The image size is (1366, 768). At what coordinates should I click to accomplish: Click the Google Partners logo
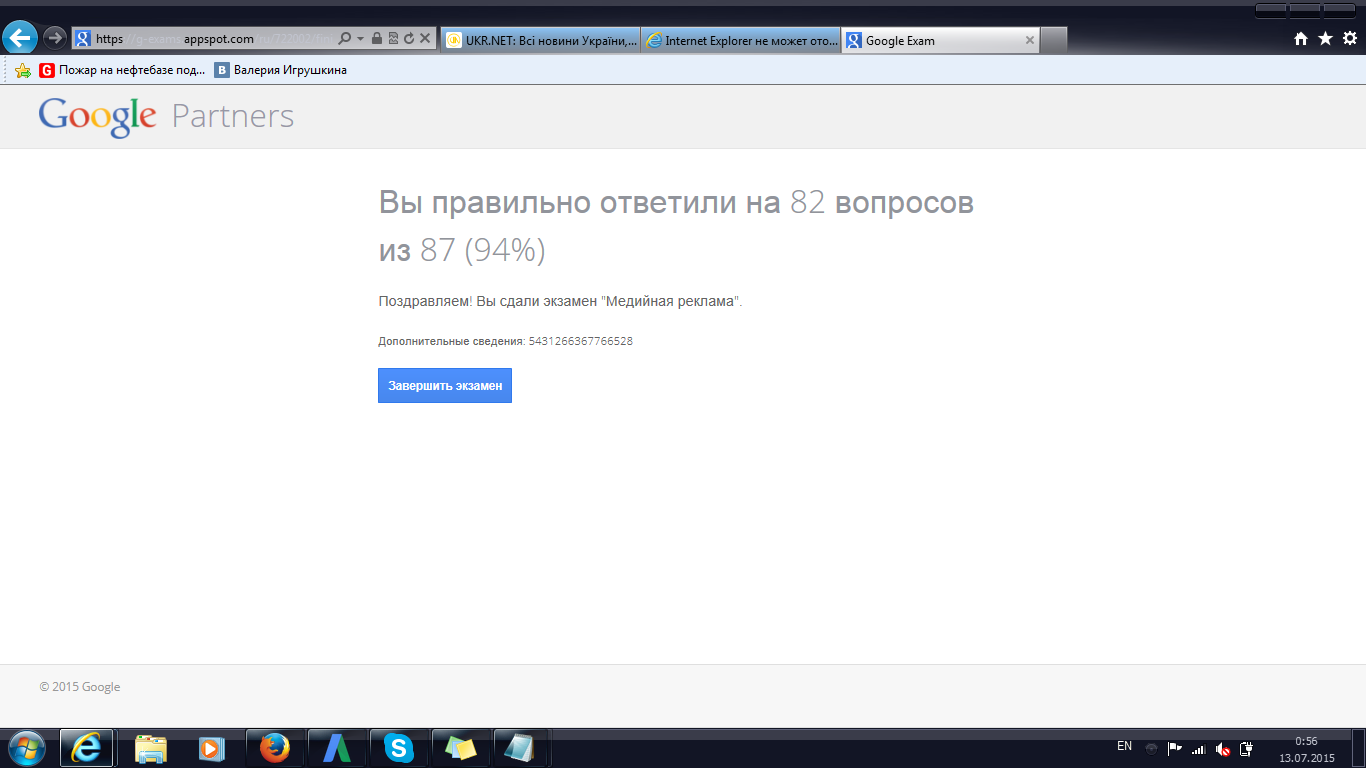[x=166, y=117]
